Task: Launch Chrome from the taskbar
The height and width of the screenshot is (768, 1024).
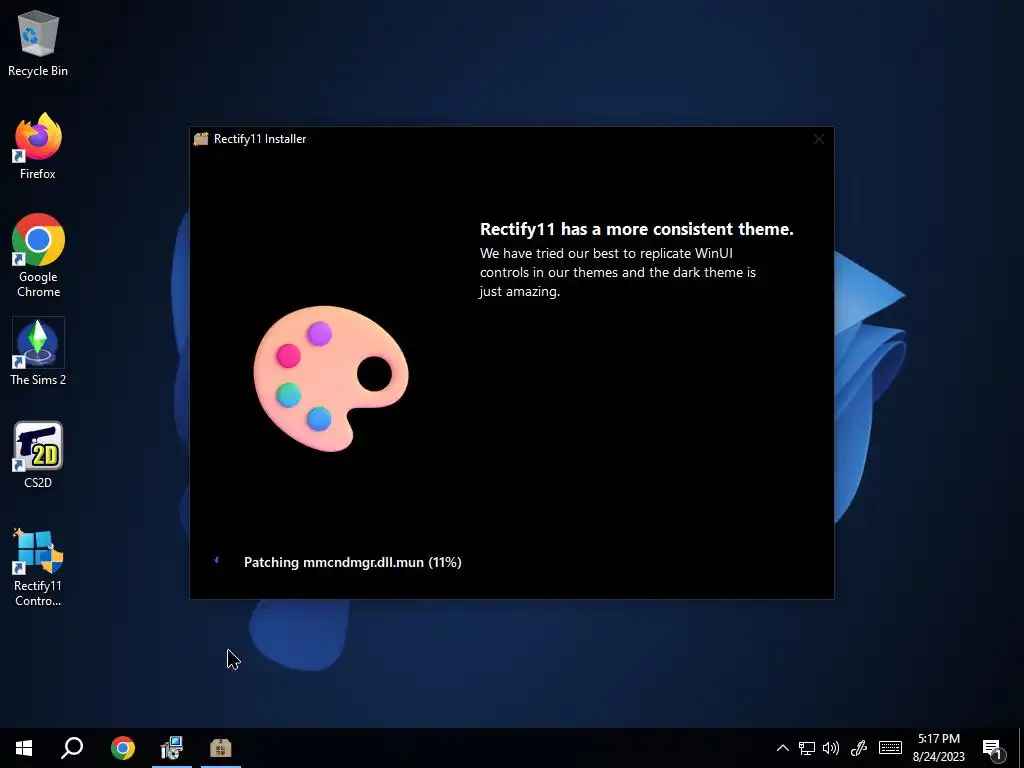Action: [x=123, y=748]
